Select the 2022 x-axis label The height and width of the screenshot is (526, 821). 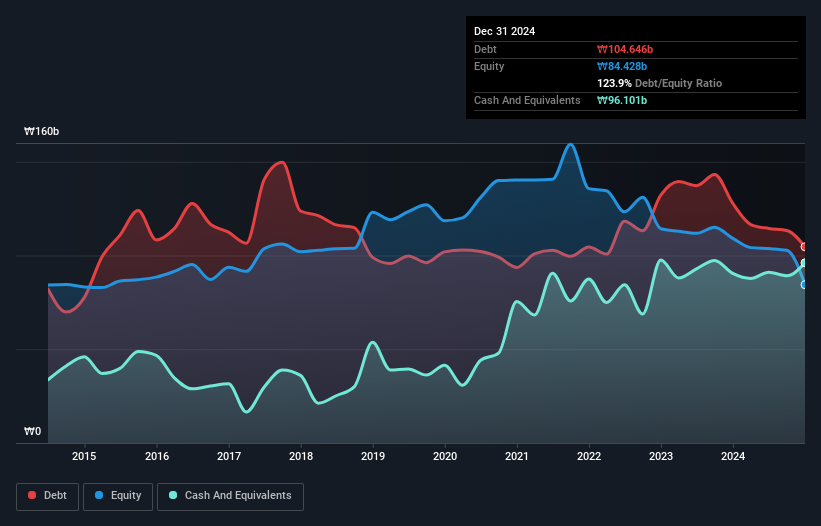[589, 456]
